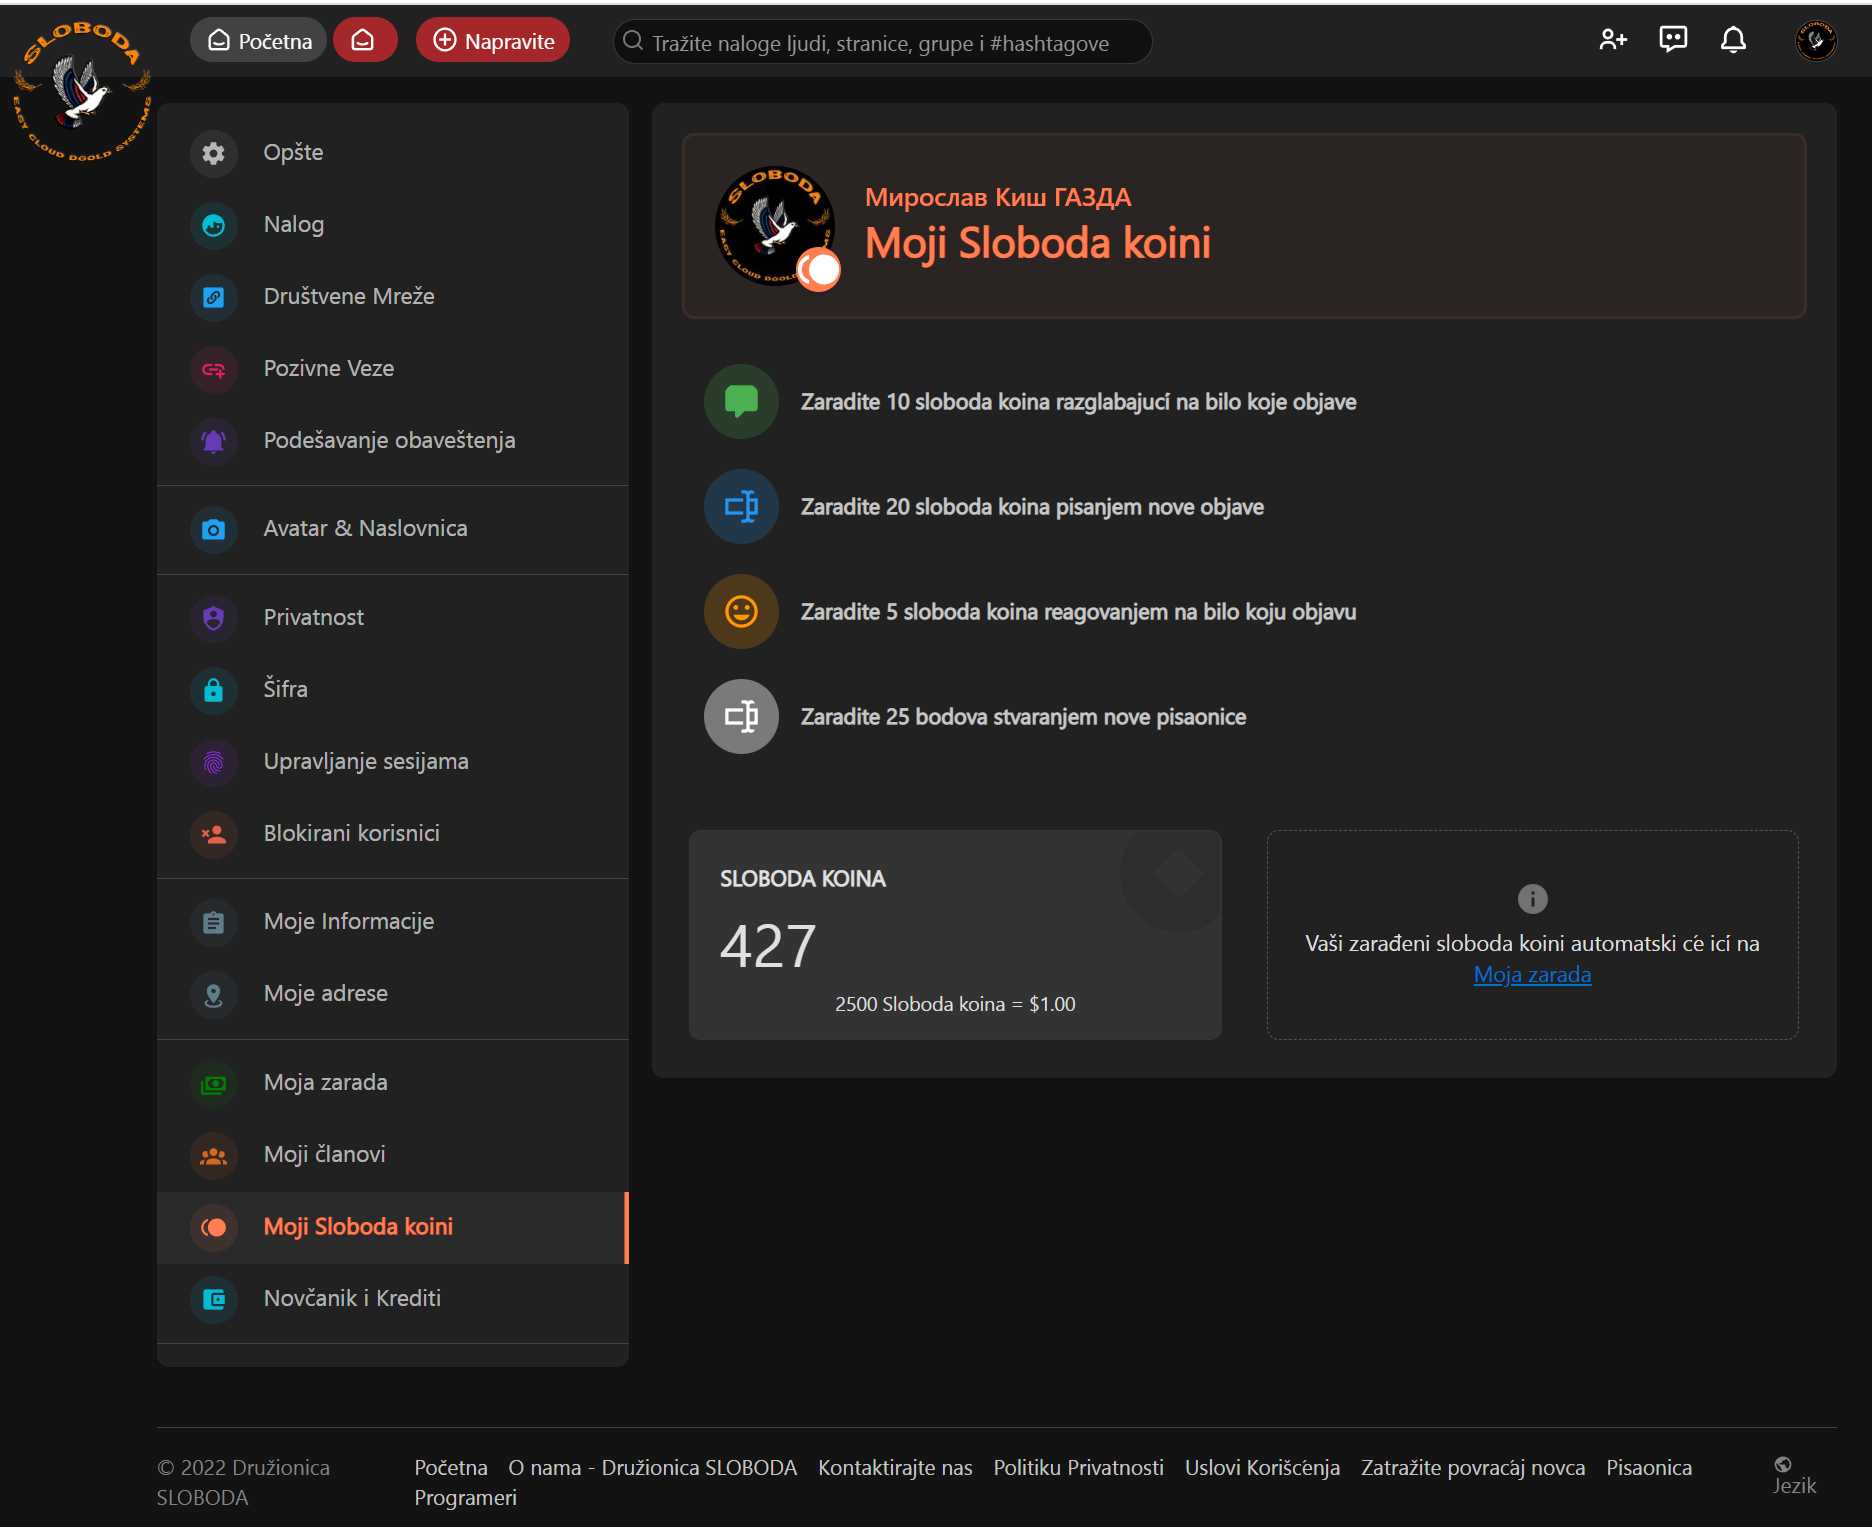
Task: Click the Novčanik i Krediti wallet icon
Action: [x=213, y=1299]
